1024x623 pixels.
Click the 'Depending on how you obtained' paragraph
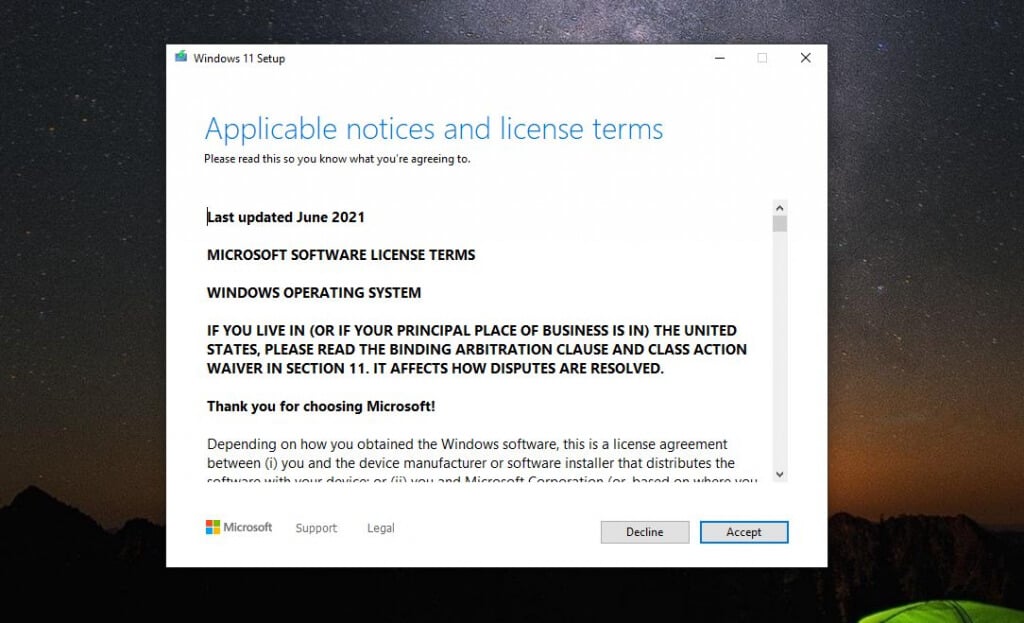pyautogui.click(x=482, y=462)
